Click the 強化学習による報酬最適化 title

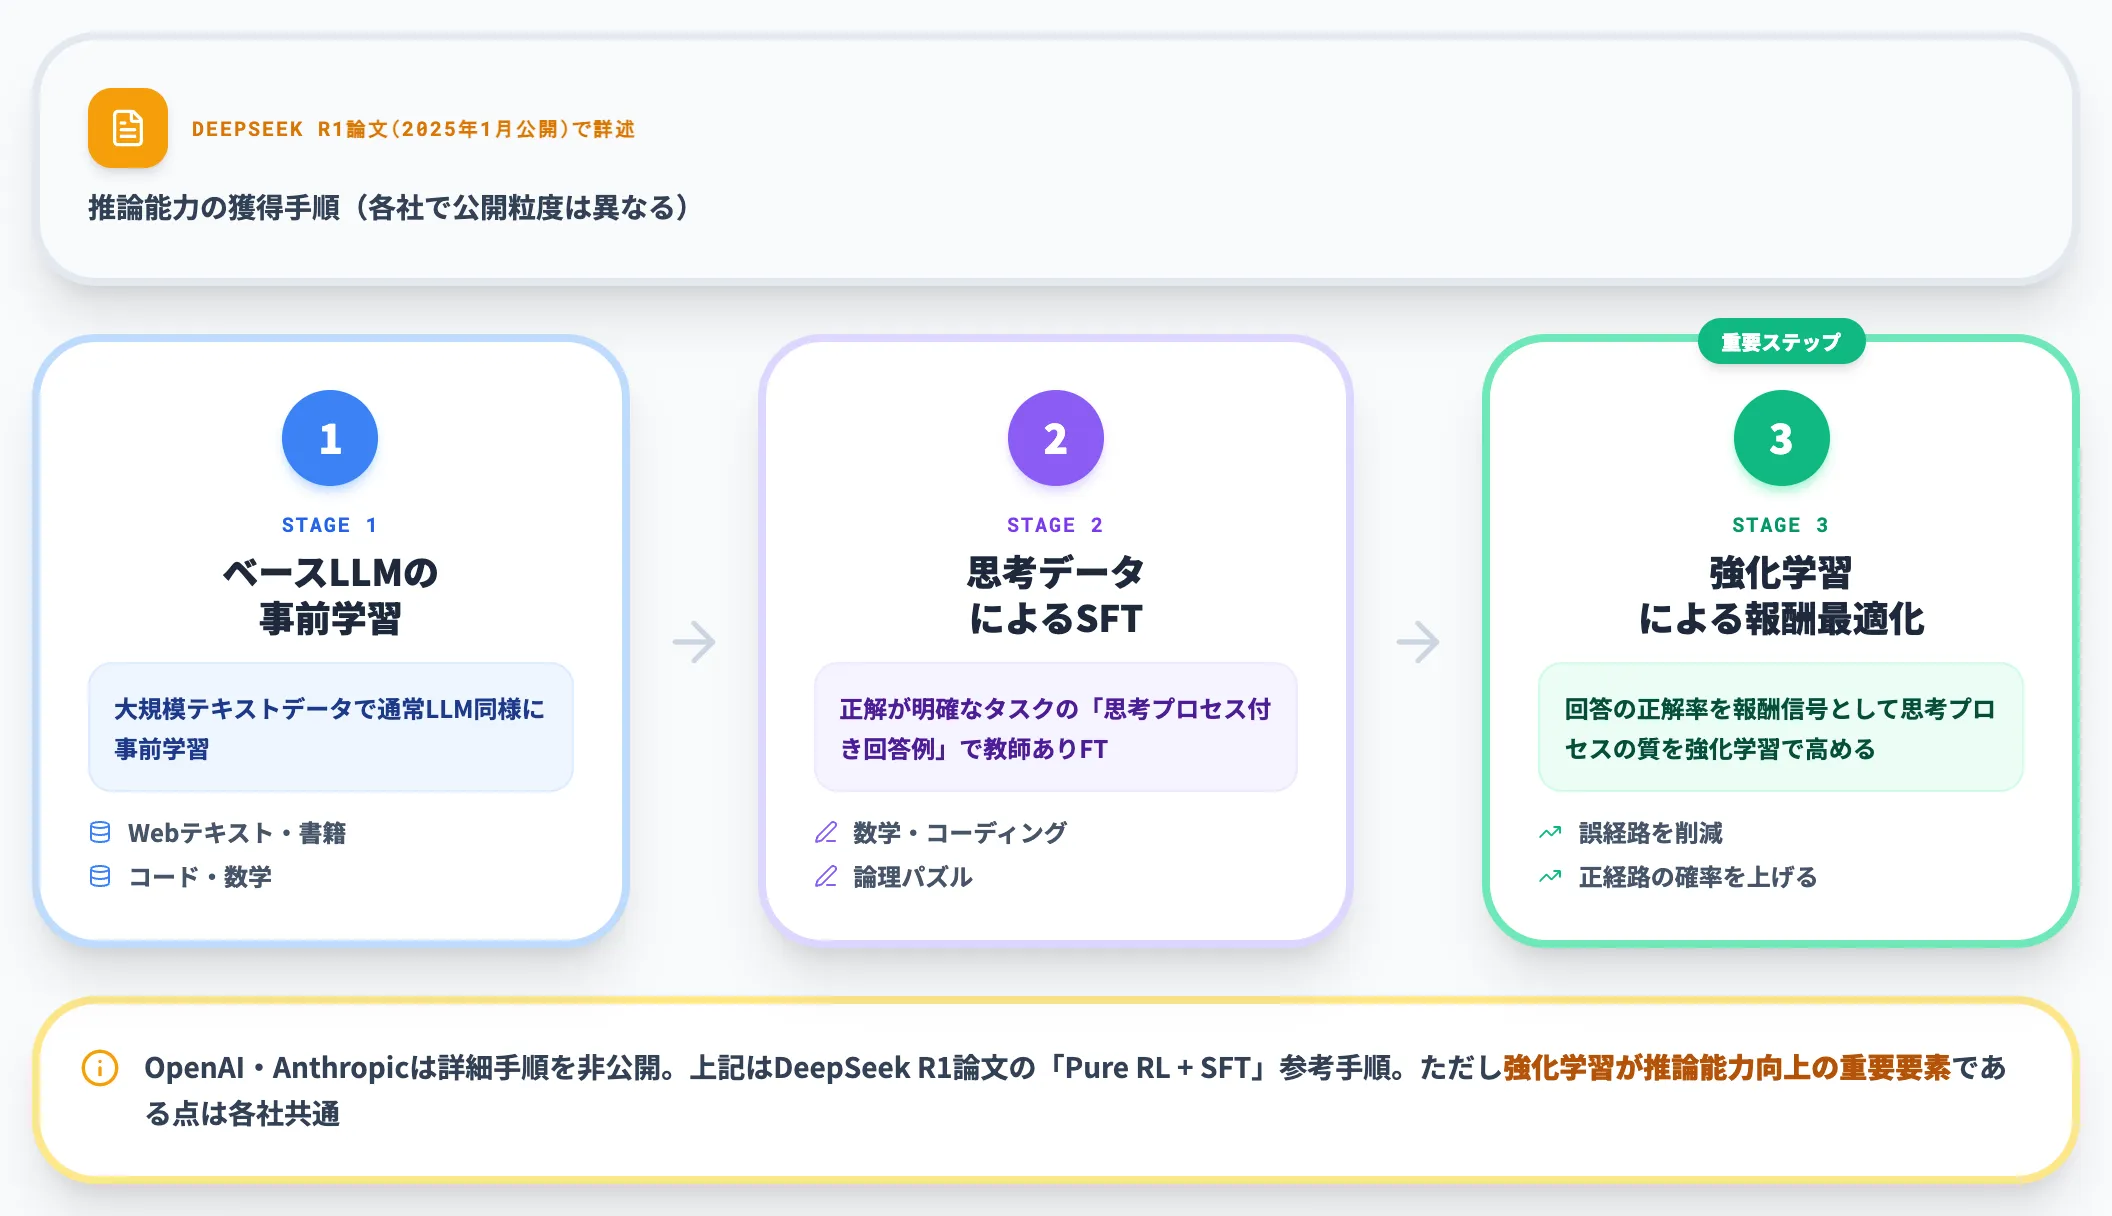coord(1781,596)
